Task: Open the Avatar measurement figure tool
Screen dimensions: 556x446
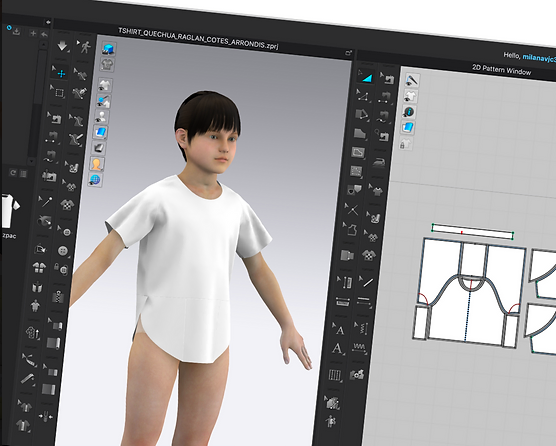Action: [x=35, y=306]
